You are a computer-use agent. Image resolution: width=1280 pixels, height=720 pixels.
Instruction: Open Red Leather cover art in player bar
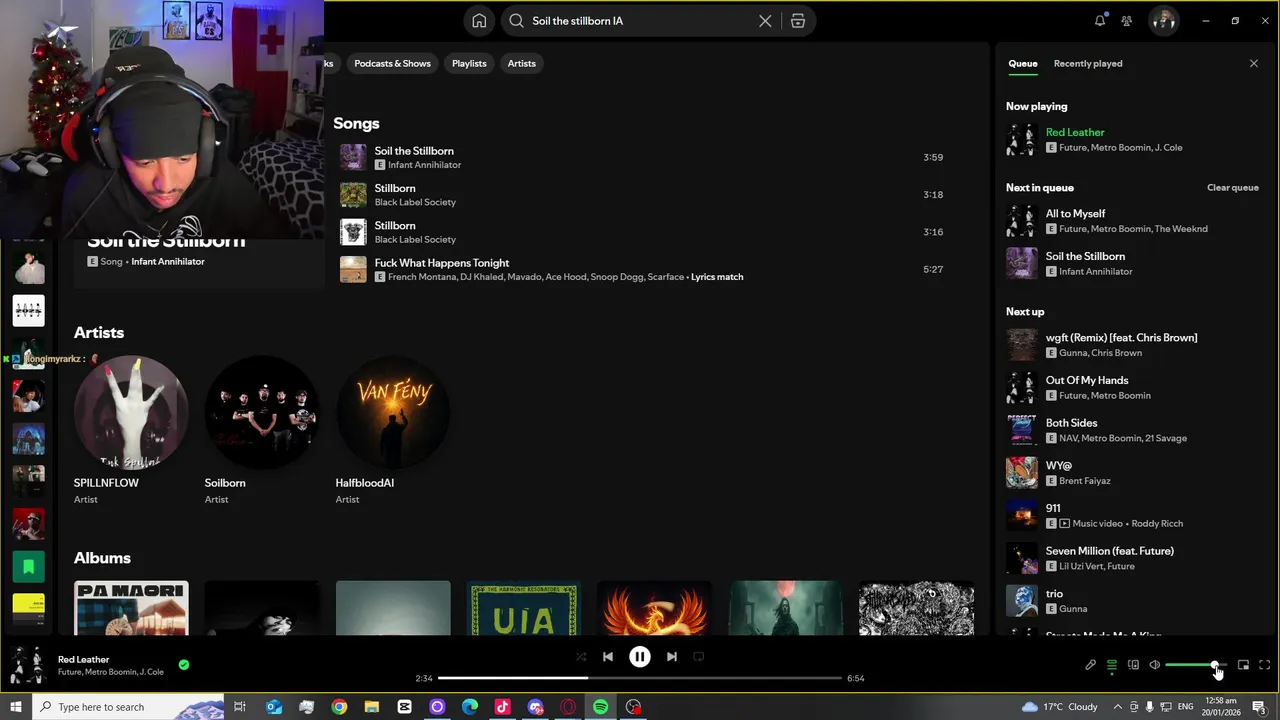coord(27,665)
